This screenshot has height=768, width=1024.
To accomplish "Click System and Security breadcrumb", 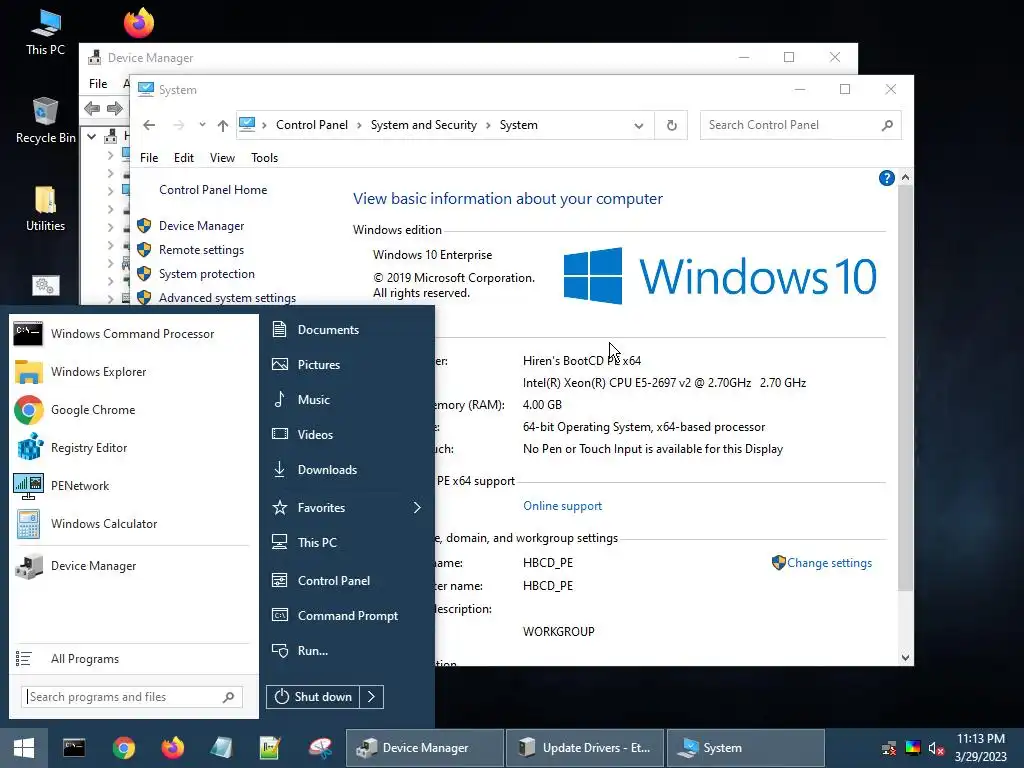I will (424, 125).
